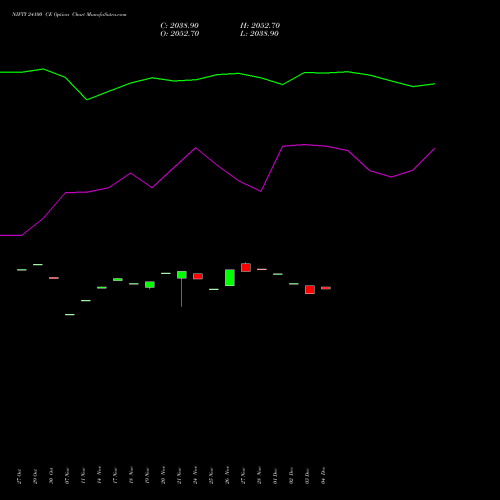Select the 18 Nov date label
Viewport: 500px width, 500px height.
(x=131, y=476)
